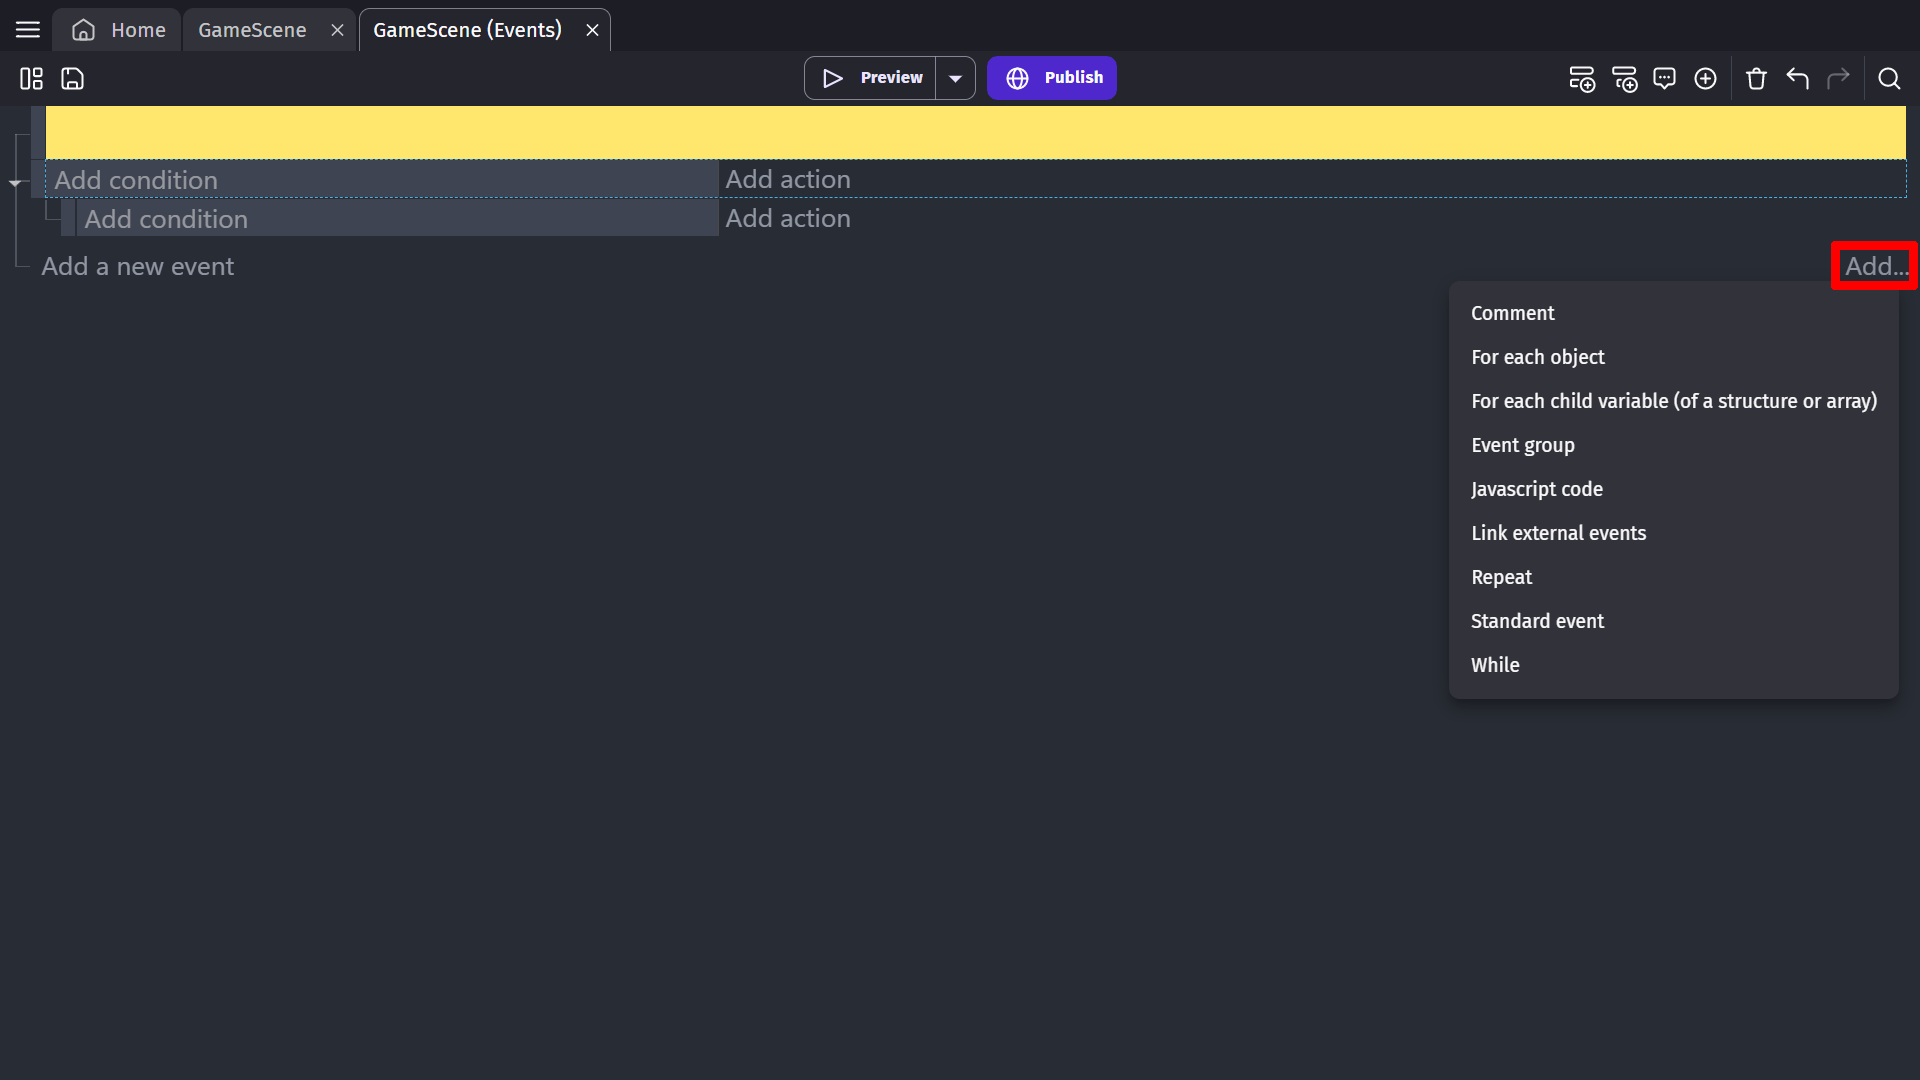Click the add event toolbar icon
Viewport: 1920px width, 1080px height.
pyautogui.click(x=1581, y=78)
